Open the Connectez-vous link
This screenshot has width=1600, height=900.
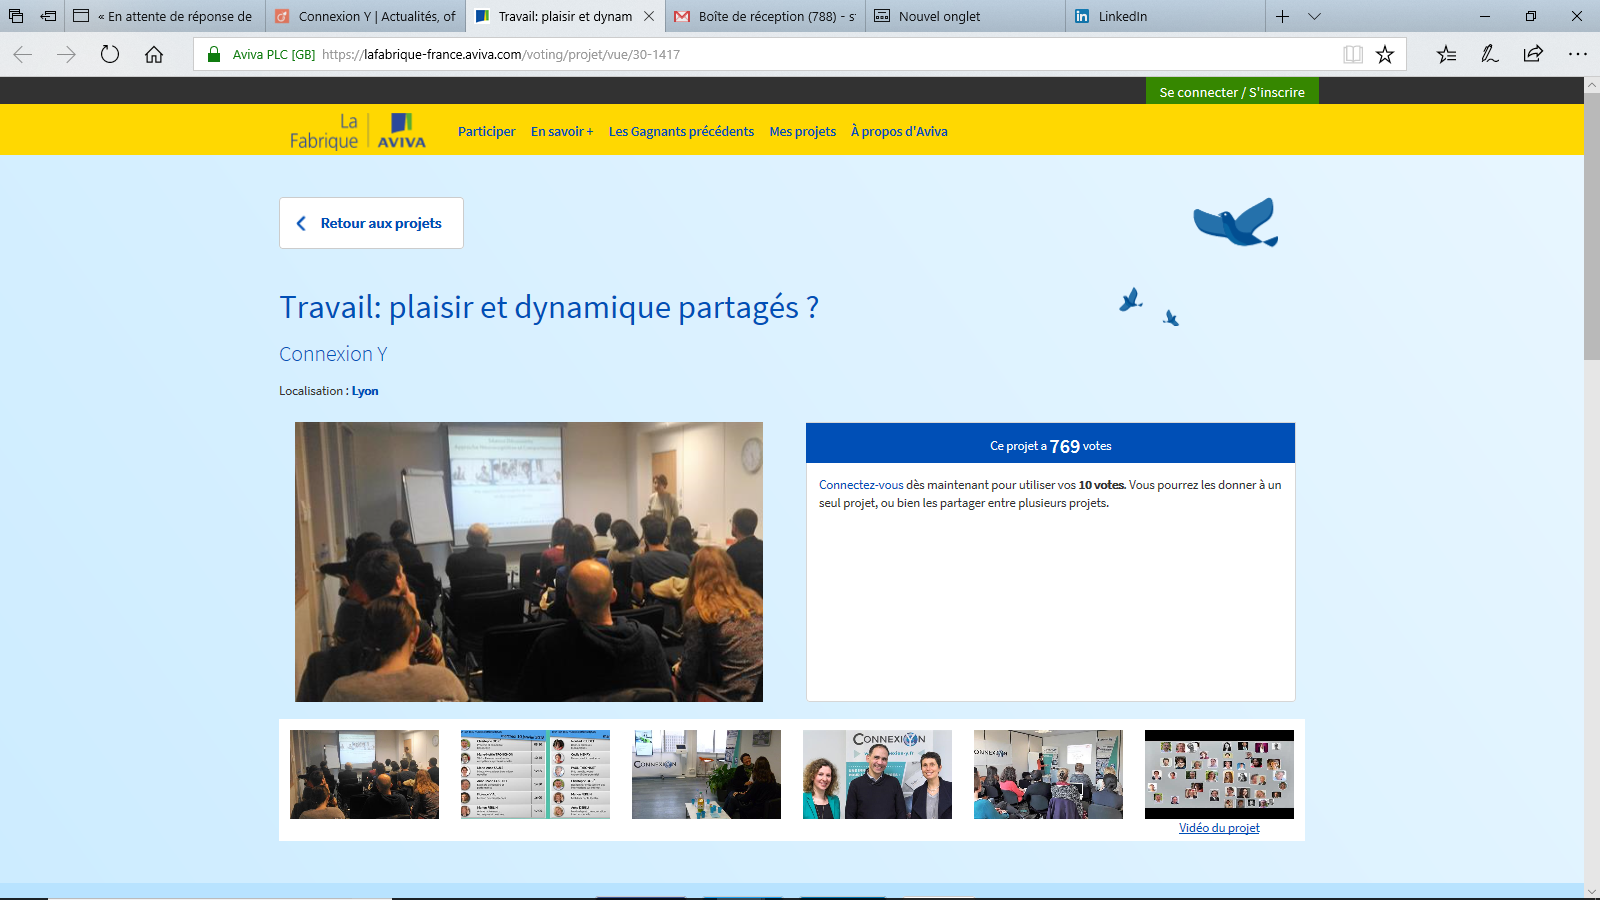(860, 485)
